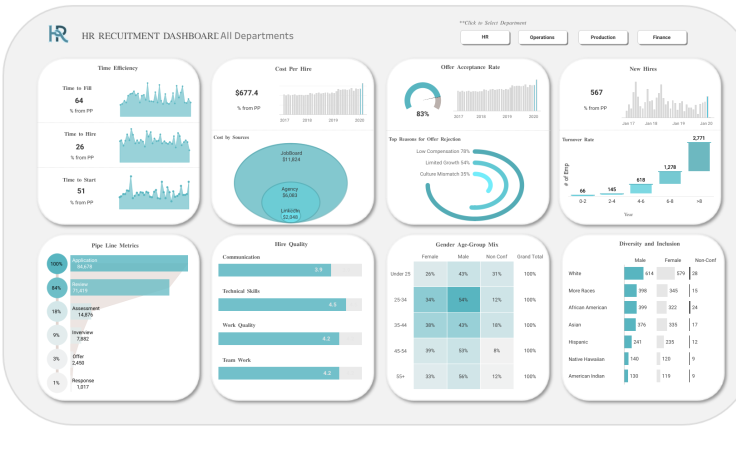Click the 83% offer acceptance gauge
Viewport: 736px width, 454px height.
pos(422,98)
